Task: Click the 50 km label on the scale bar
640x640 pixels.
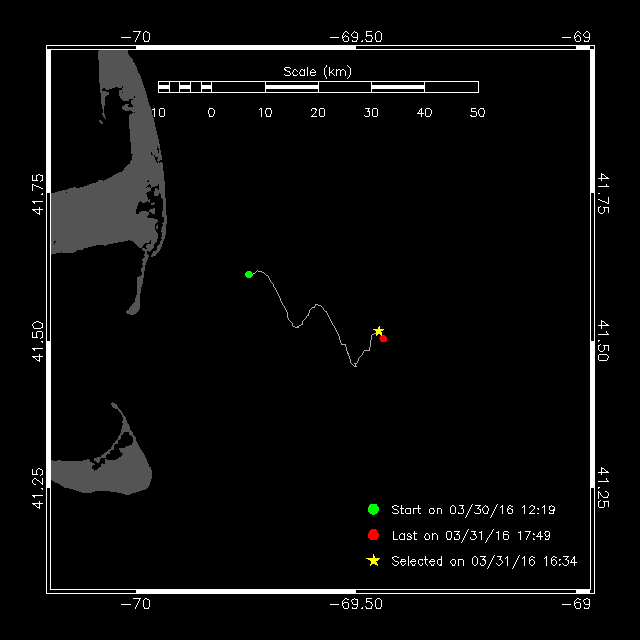Action: coord(477,113)
